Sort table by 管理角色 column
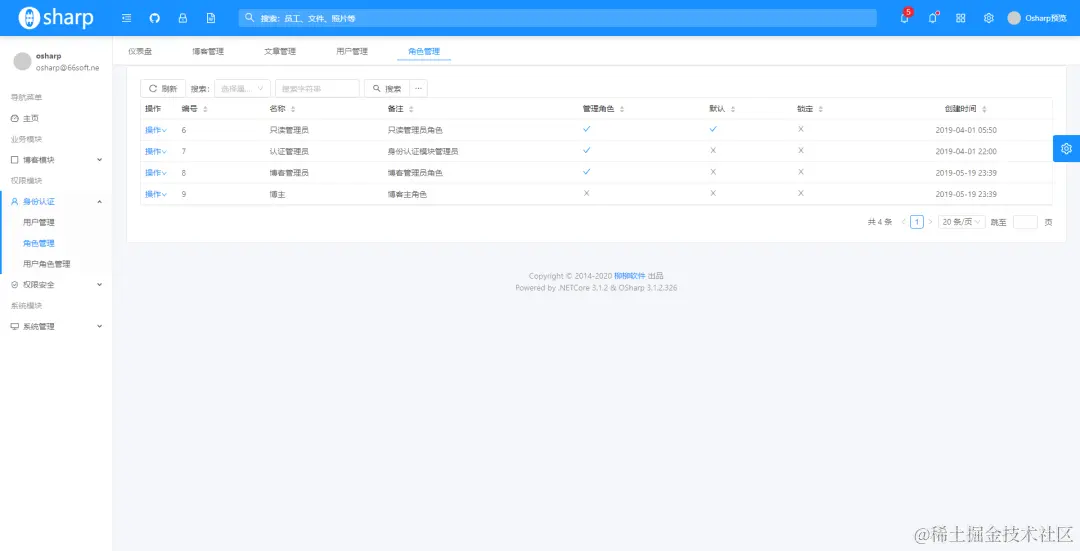This screenshot has height=551, width=1080. coord(622,109)
